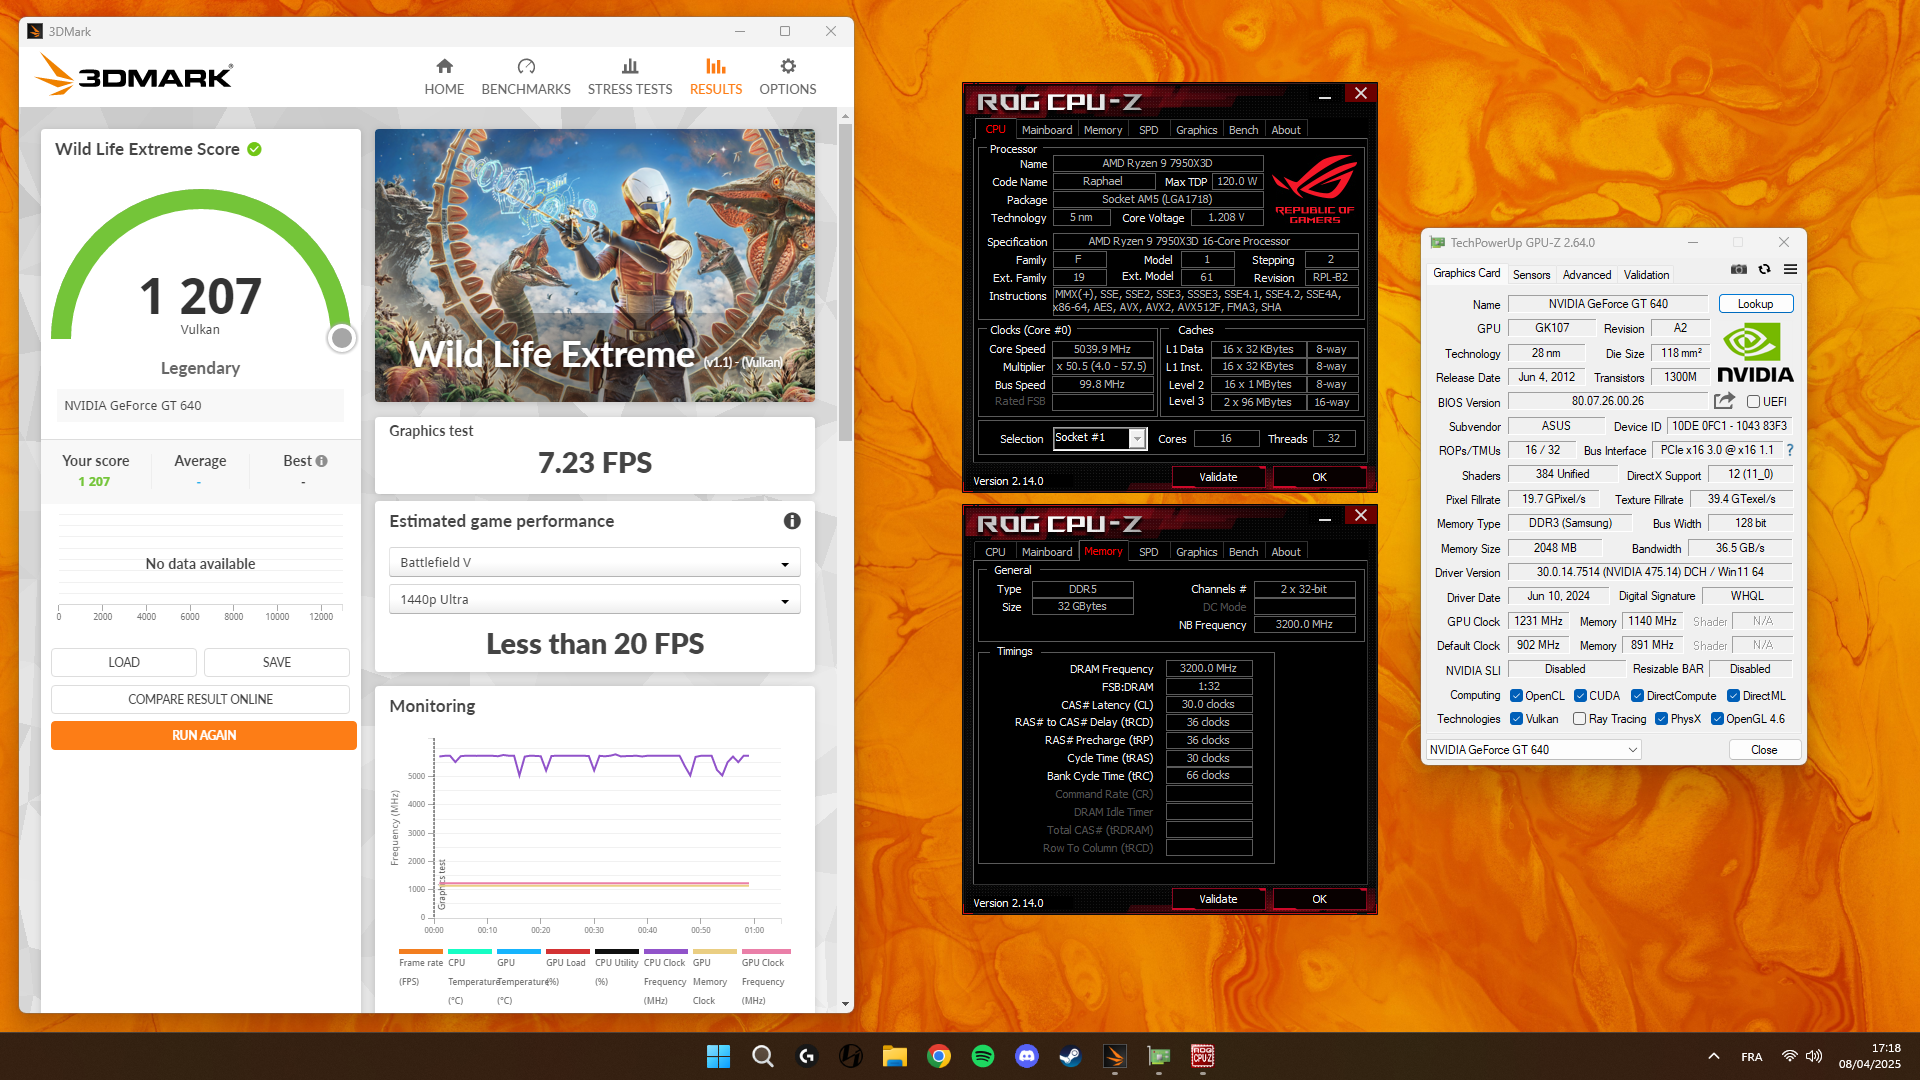
Task: Open taskbar Search
Action: point(762,1056)
